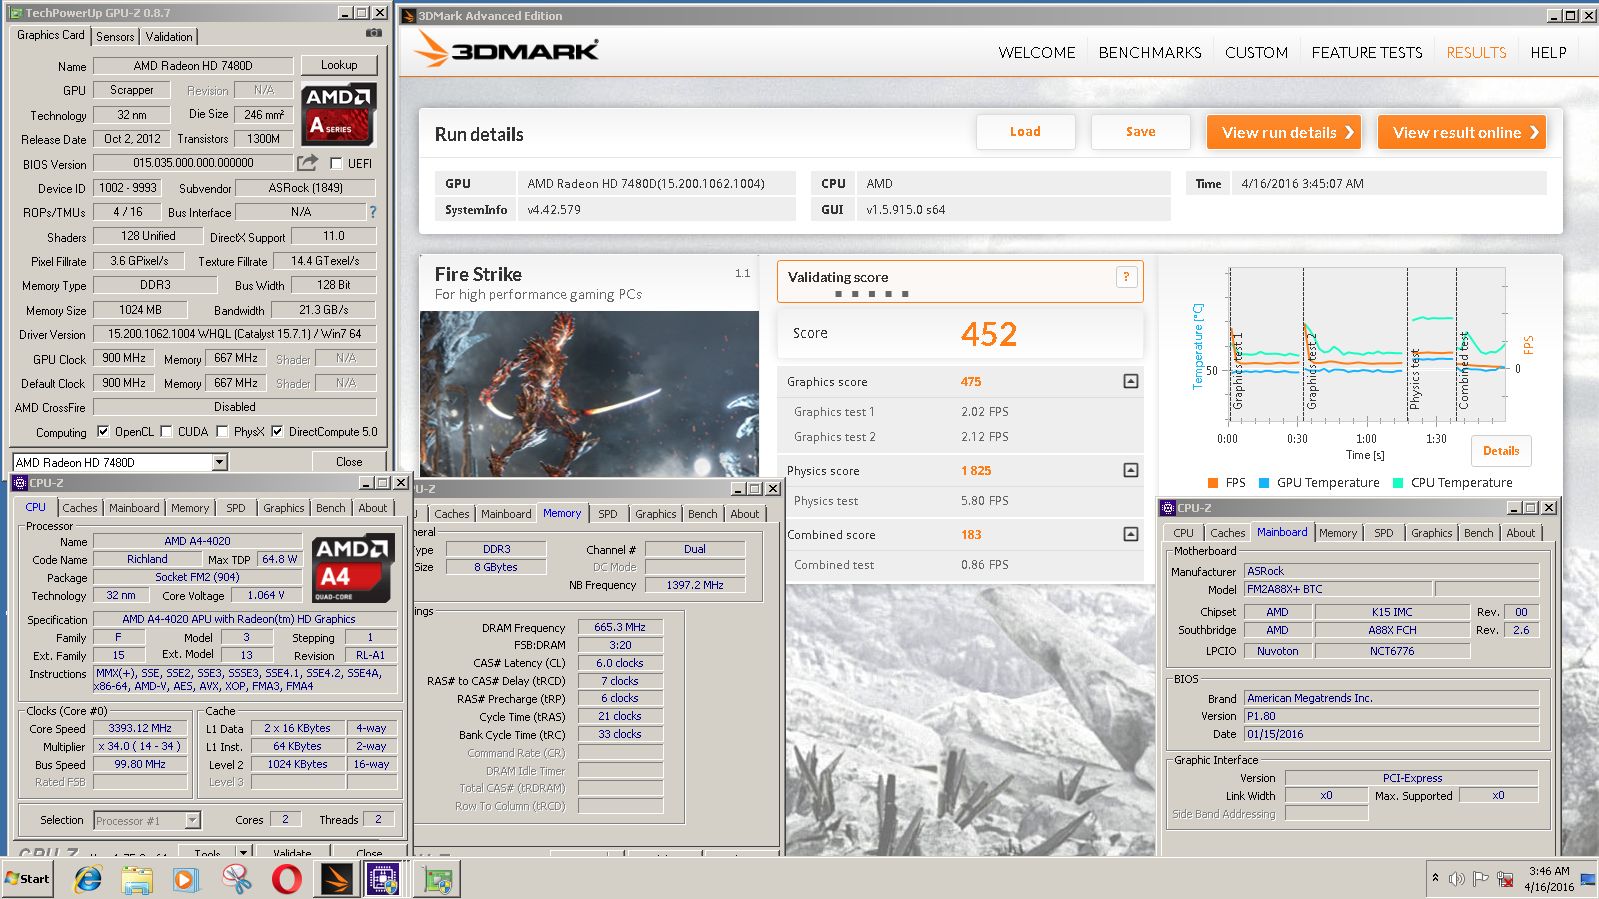Click the Validating score help question mark
This screenshot has height=899, width=1599.
pyautogui.click(x=1126, y=277)
